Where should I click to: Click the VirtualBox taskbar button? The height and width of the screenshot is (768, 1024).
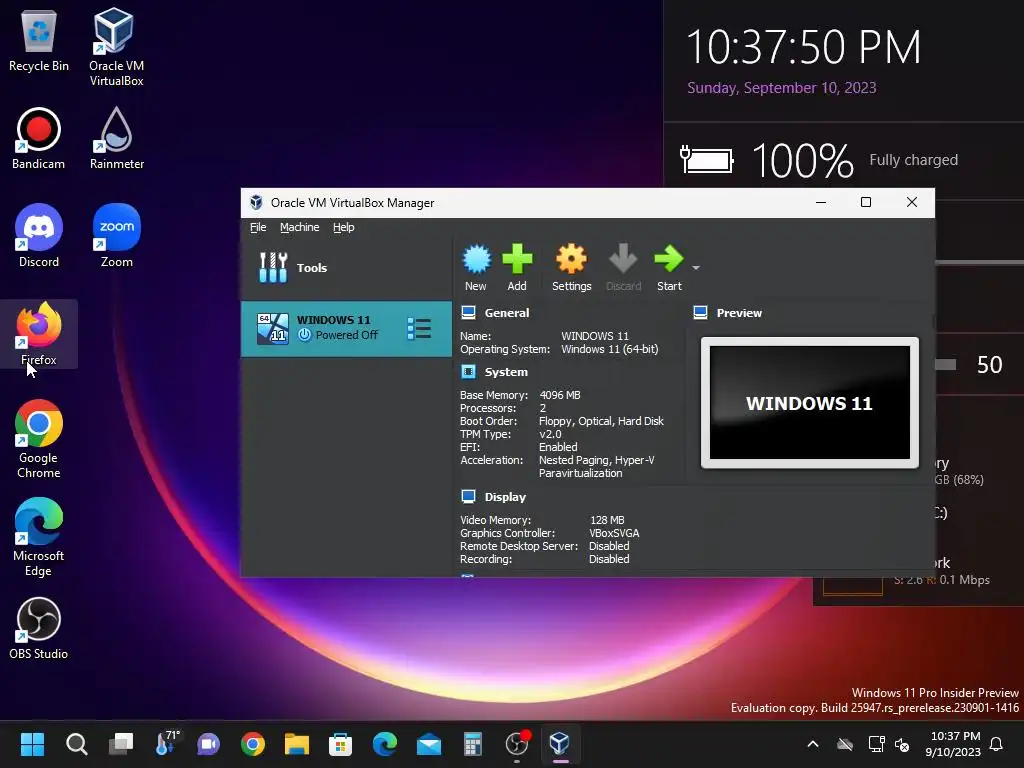tap(560, 744)
